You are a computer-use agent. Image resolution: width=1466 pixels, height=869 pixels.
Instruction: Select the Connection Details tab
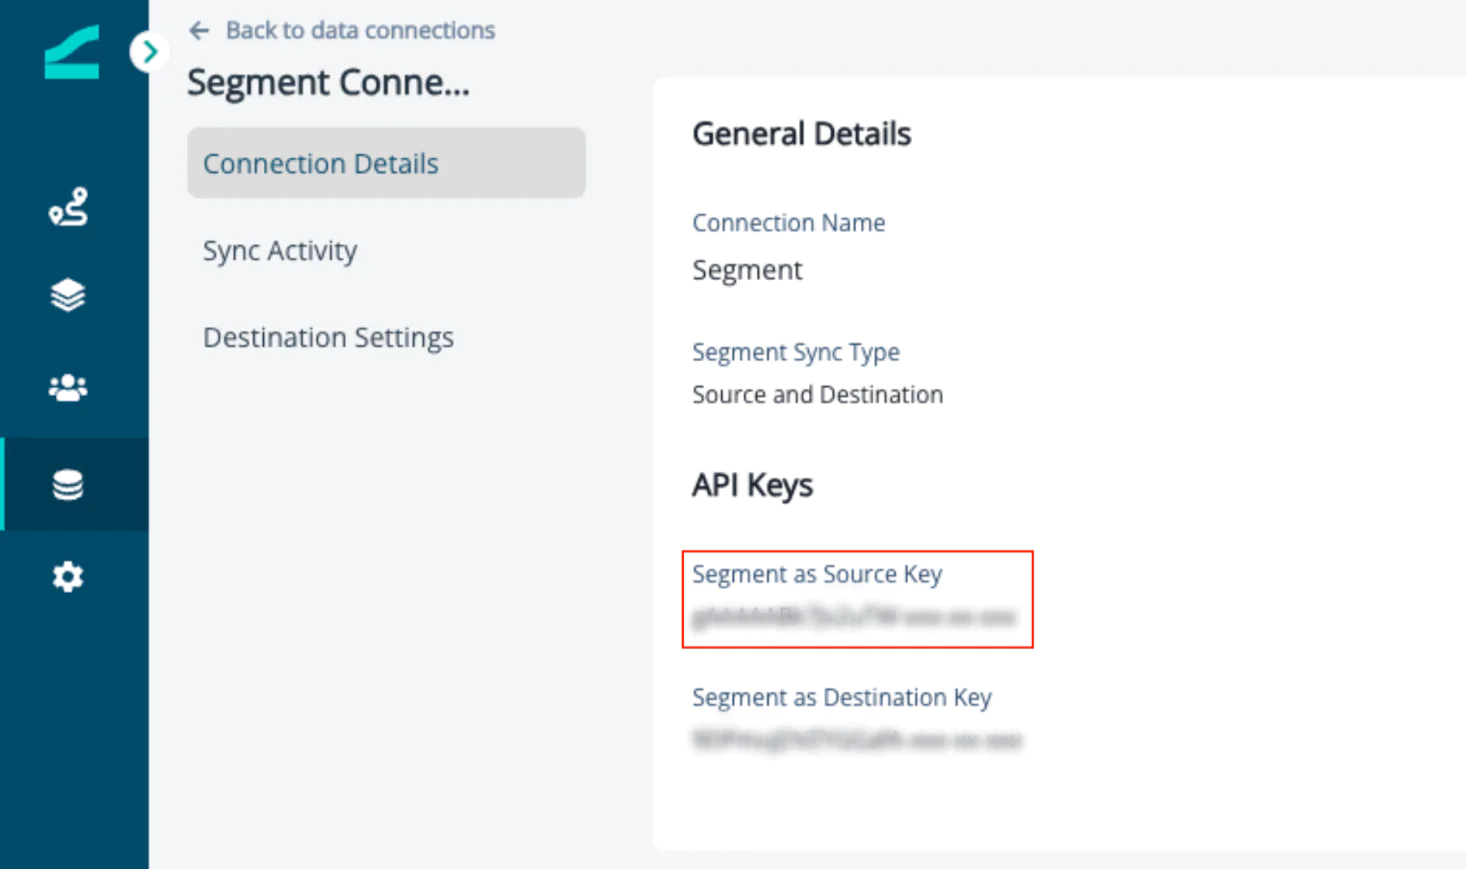point(321,163)
